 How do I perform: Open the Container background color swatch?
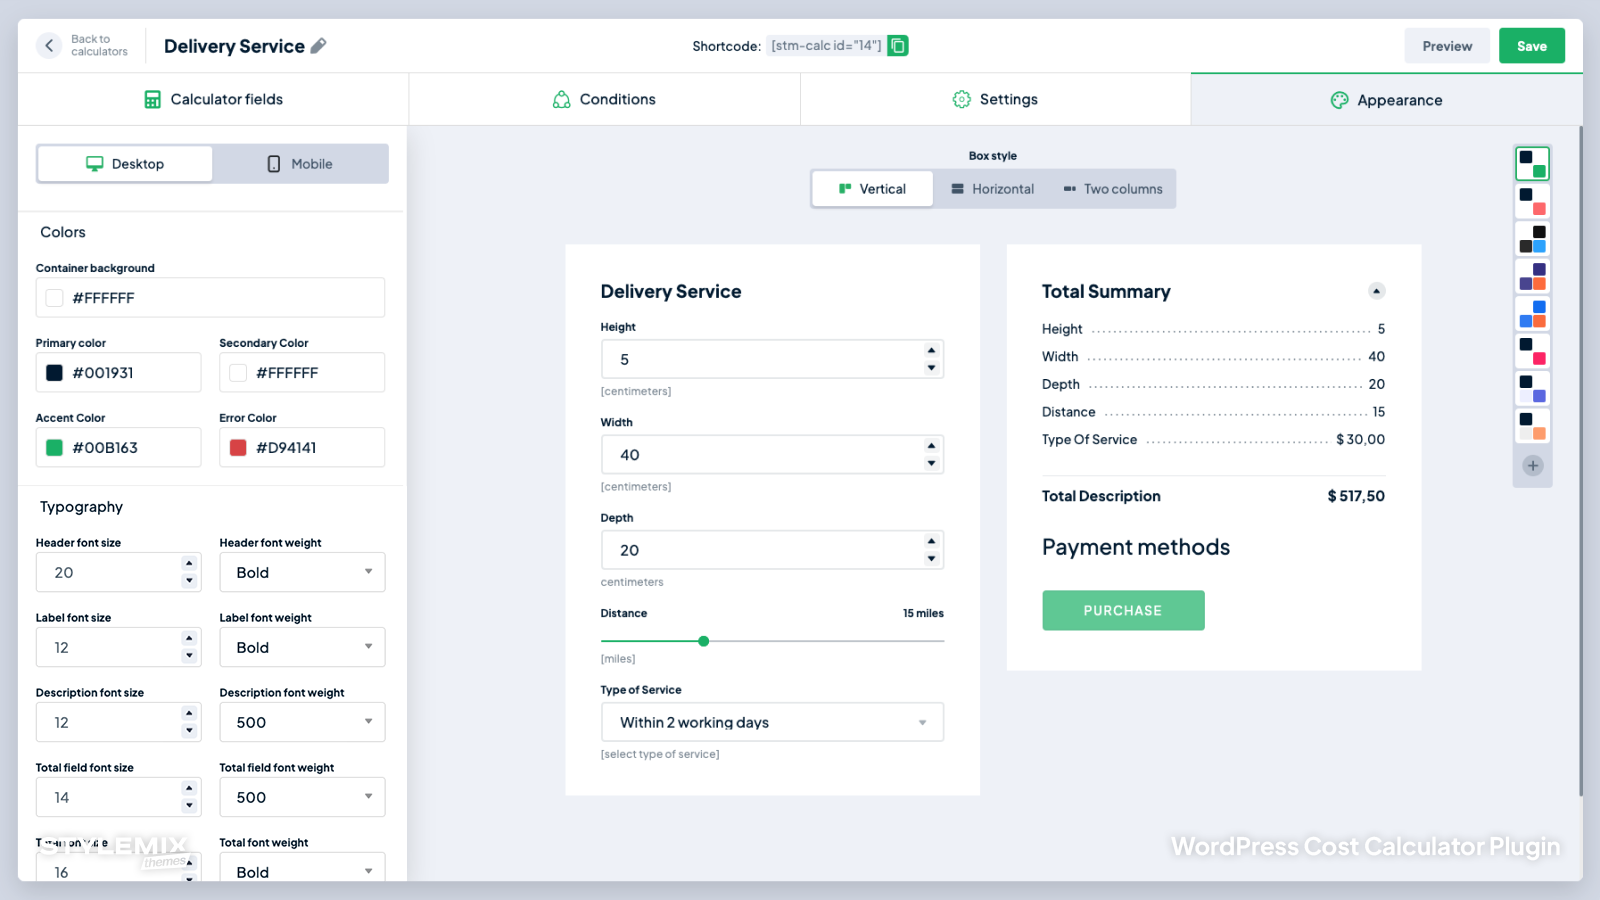click(x=55, y=298)
